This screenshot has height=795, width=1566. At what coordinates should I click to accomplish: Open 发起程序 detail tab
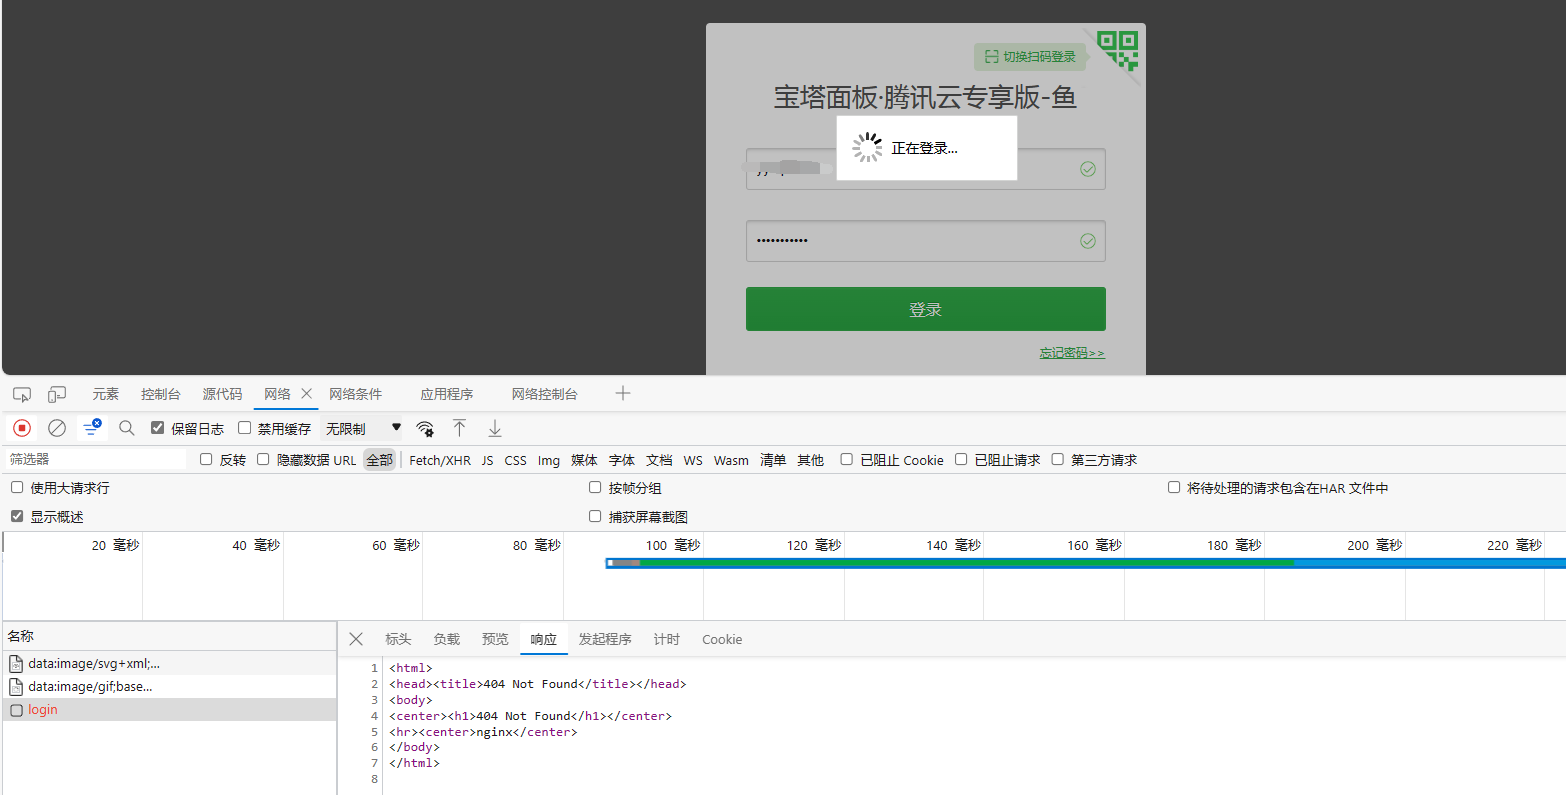click(x=605, y=639)
